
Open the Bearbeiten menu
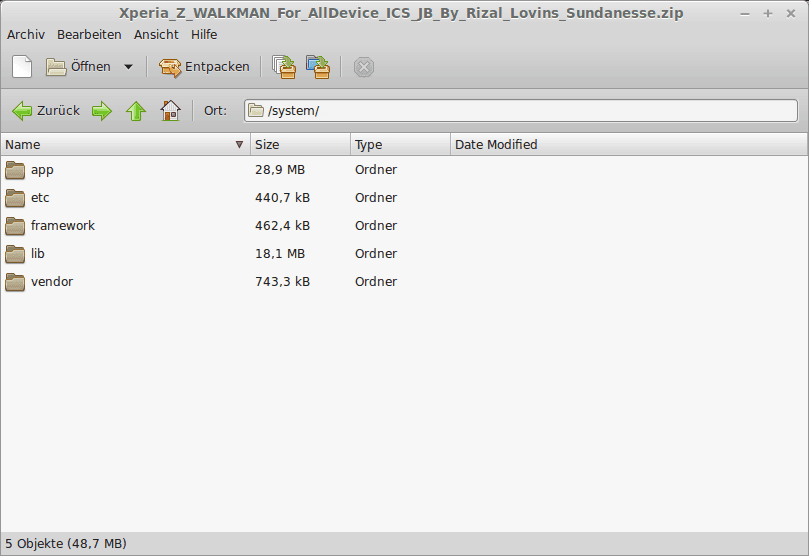(89, 35)
